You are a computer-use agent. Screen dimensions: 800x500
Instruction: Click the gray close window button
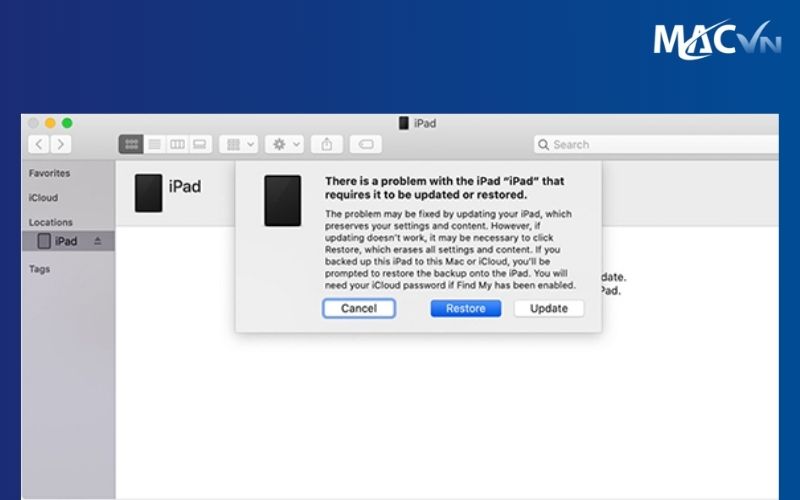click(x=33, y=123)
